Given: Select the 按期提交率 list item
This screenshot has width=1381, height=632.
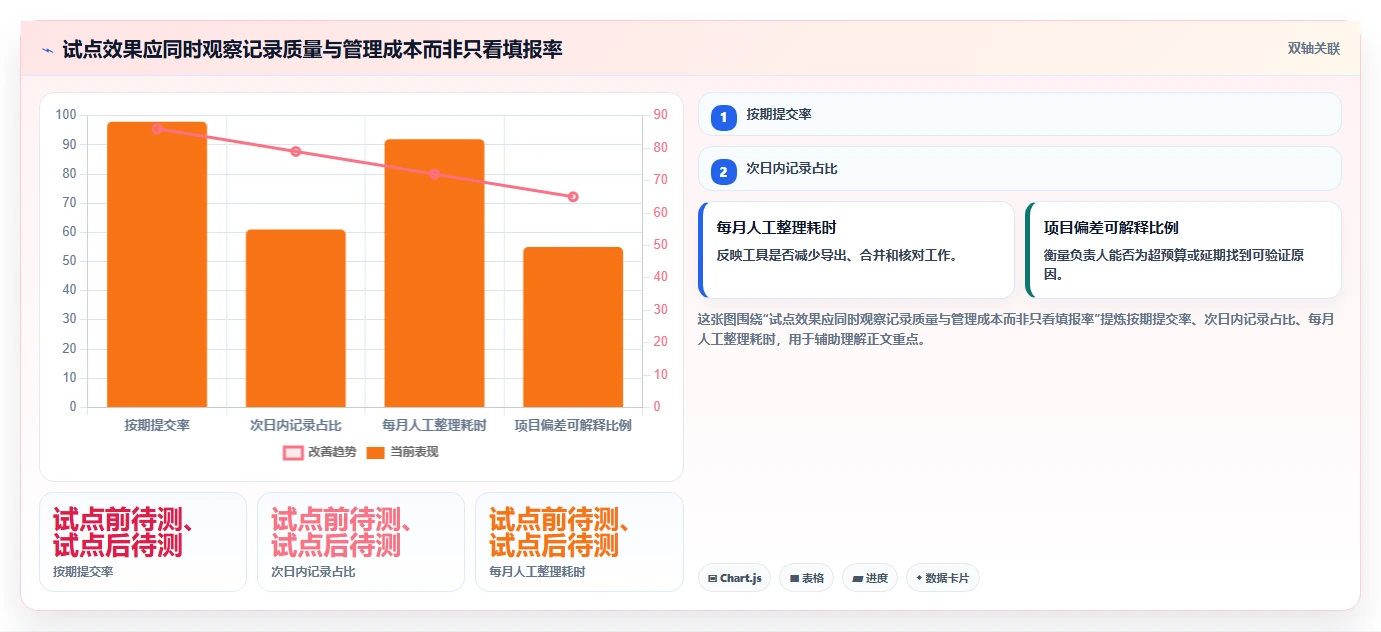Looking at the screenshot, I should coord(1019,114).
